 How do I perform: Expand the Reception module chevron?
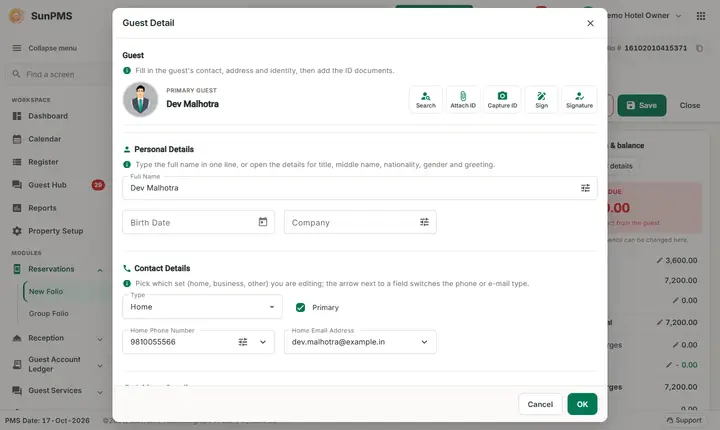[x=100, y=339]
